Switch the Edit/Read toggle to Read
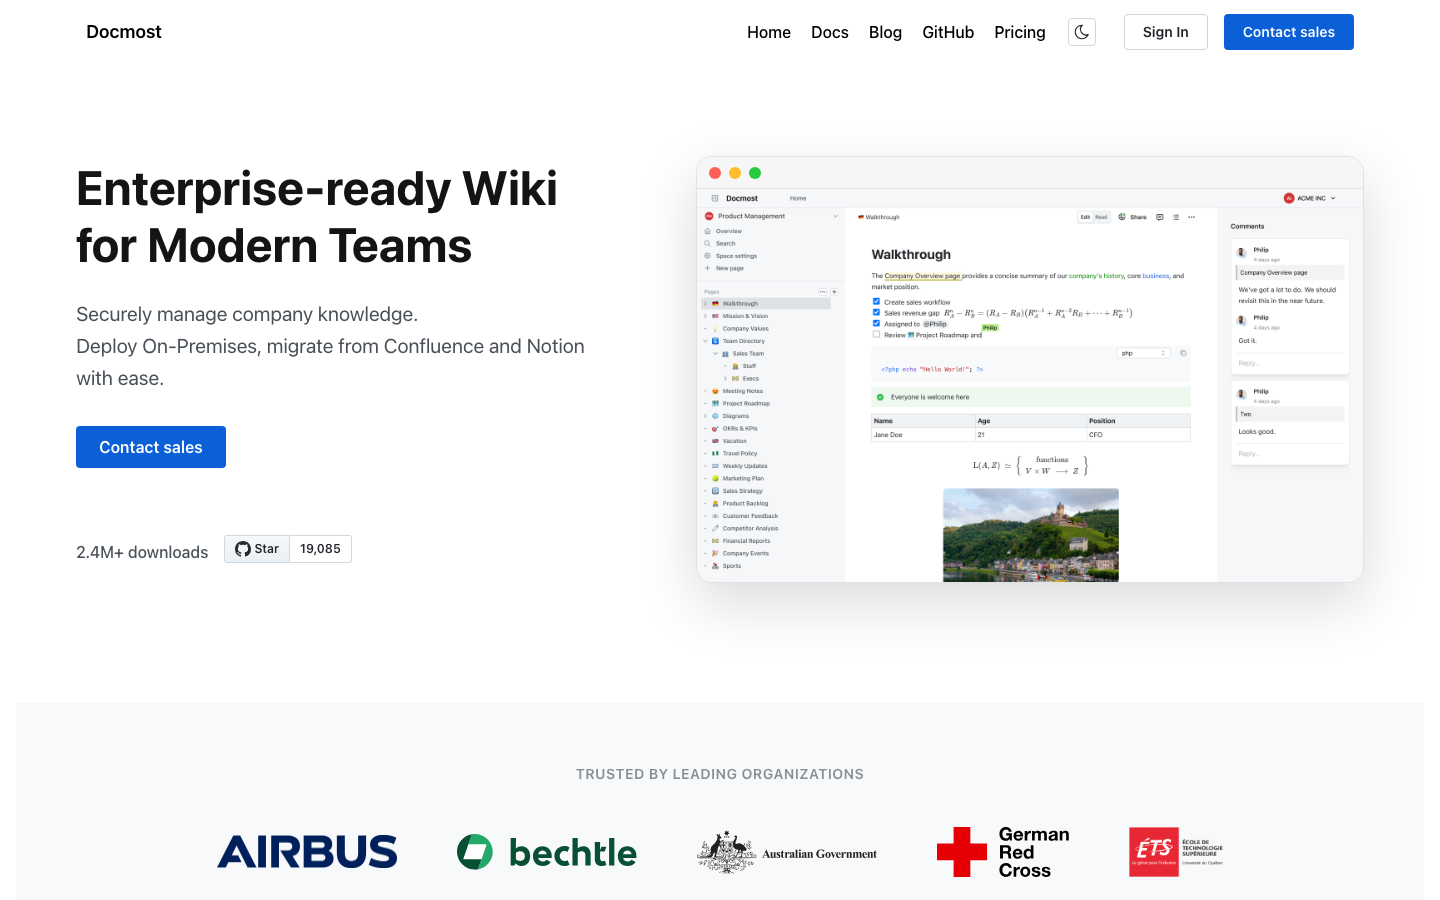The width and height of the screenshot is (1440, 900). point(1101,217)
